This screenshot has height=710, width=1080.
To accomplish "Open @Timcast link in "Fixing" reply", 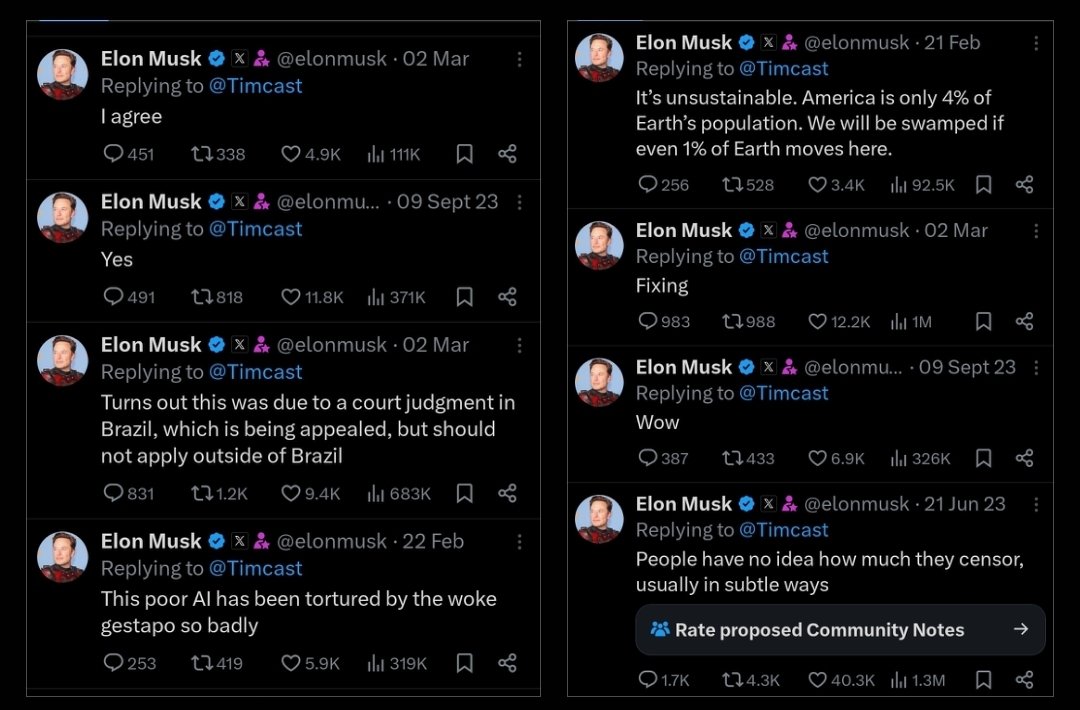I will click(x=783, y=256).
